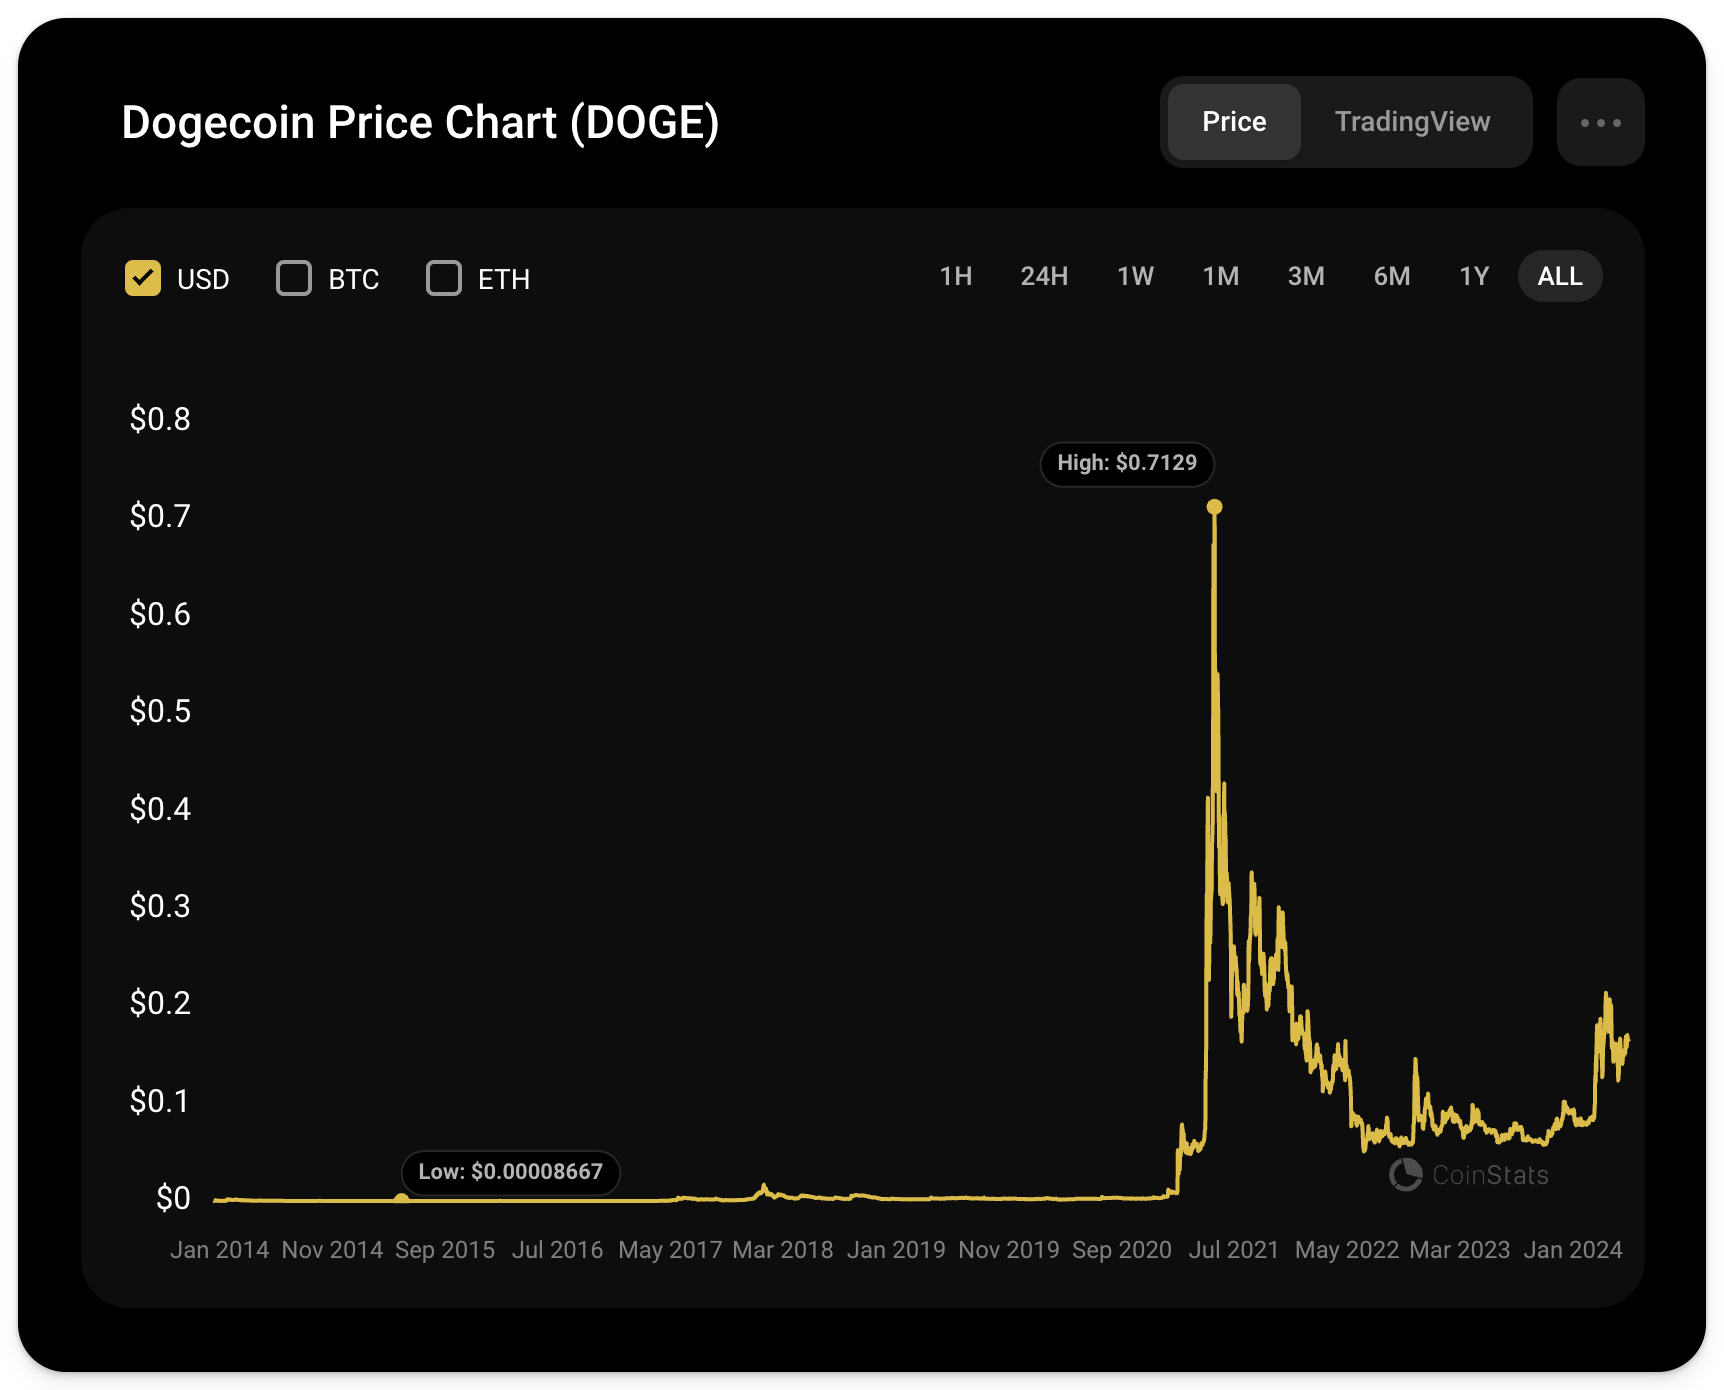This screenshot has width=1724, height=1390.
Task: Choose the 1M time range
Action: click(1220, 276)
